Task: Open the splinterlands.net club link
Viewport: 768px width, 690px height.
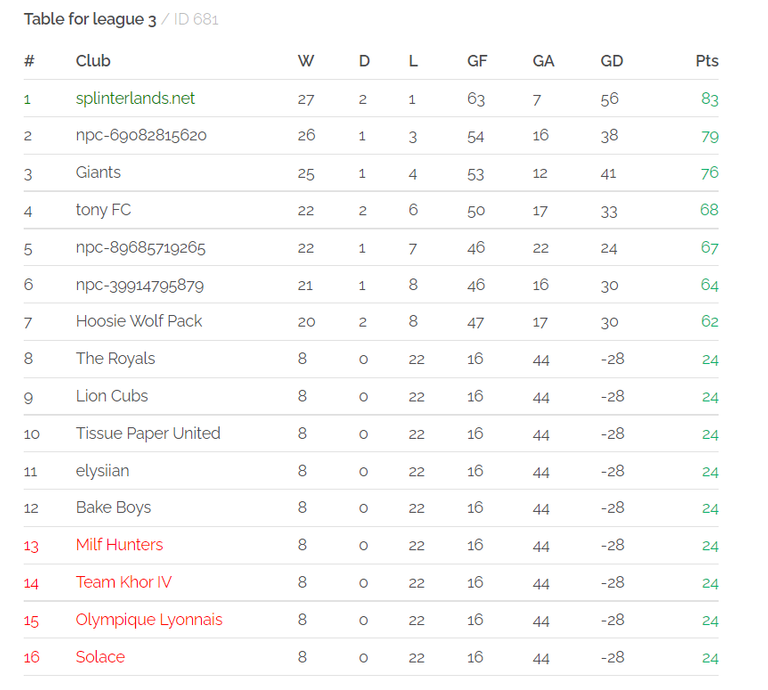Action: click(135, 98)
